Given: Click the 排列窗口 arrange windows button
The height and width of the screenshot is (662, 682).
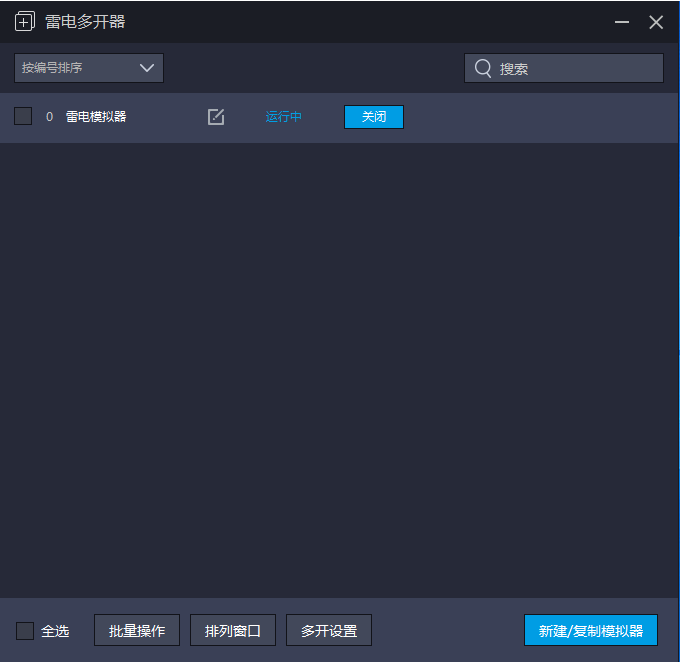Looking at the screenshot, I should [x=233, y=630].
